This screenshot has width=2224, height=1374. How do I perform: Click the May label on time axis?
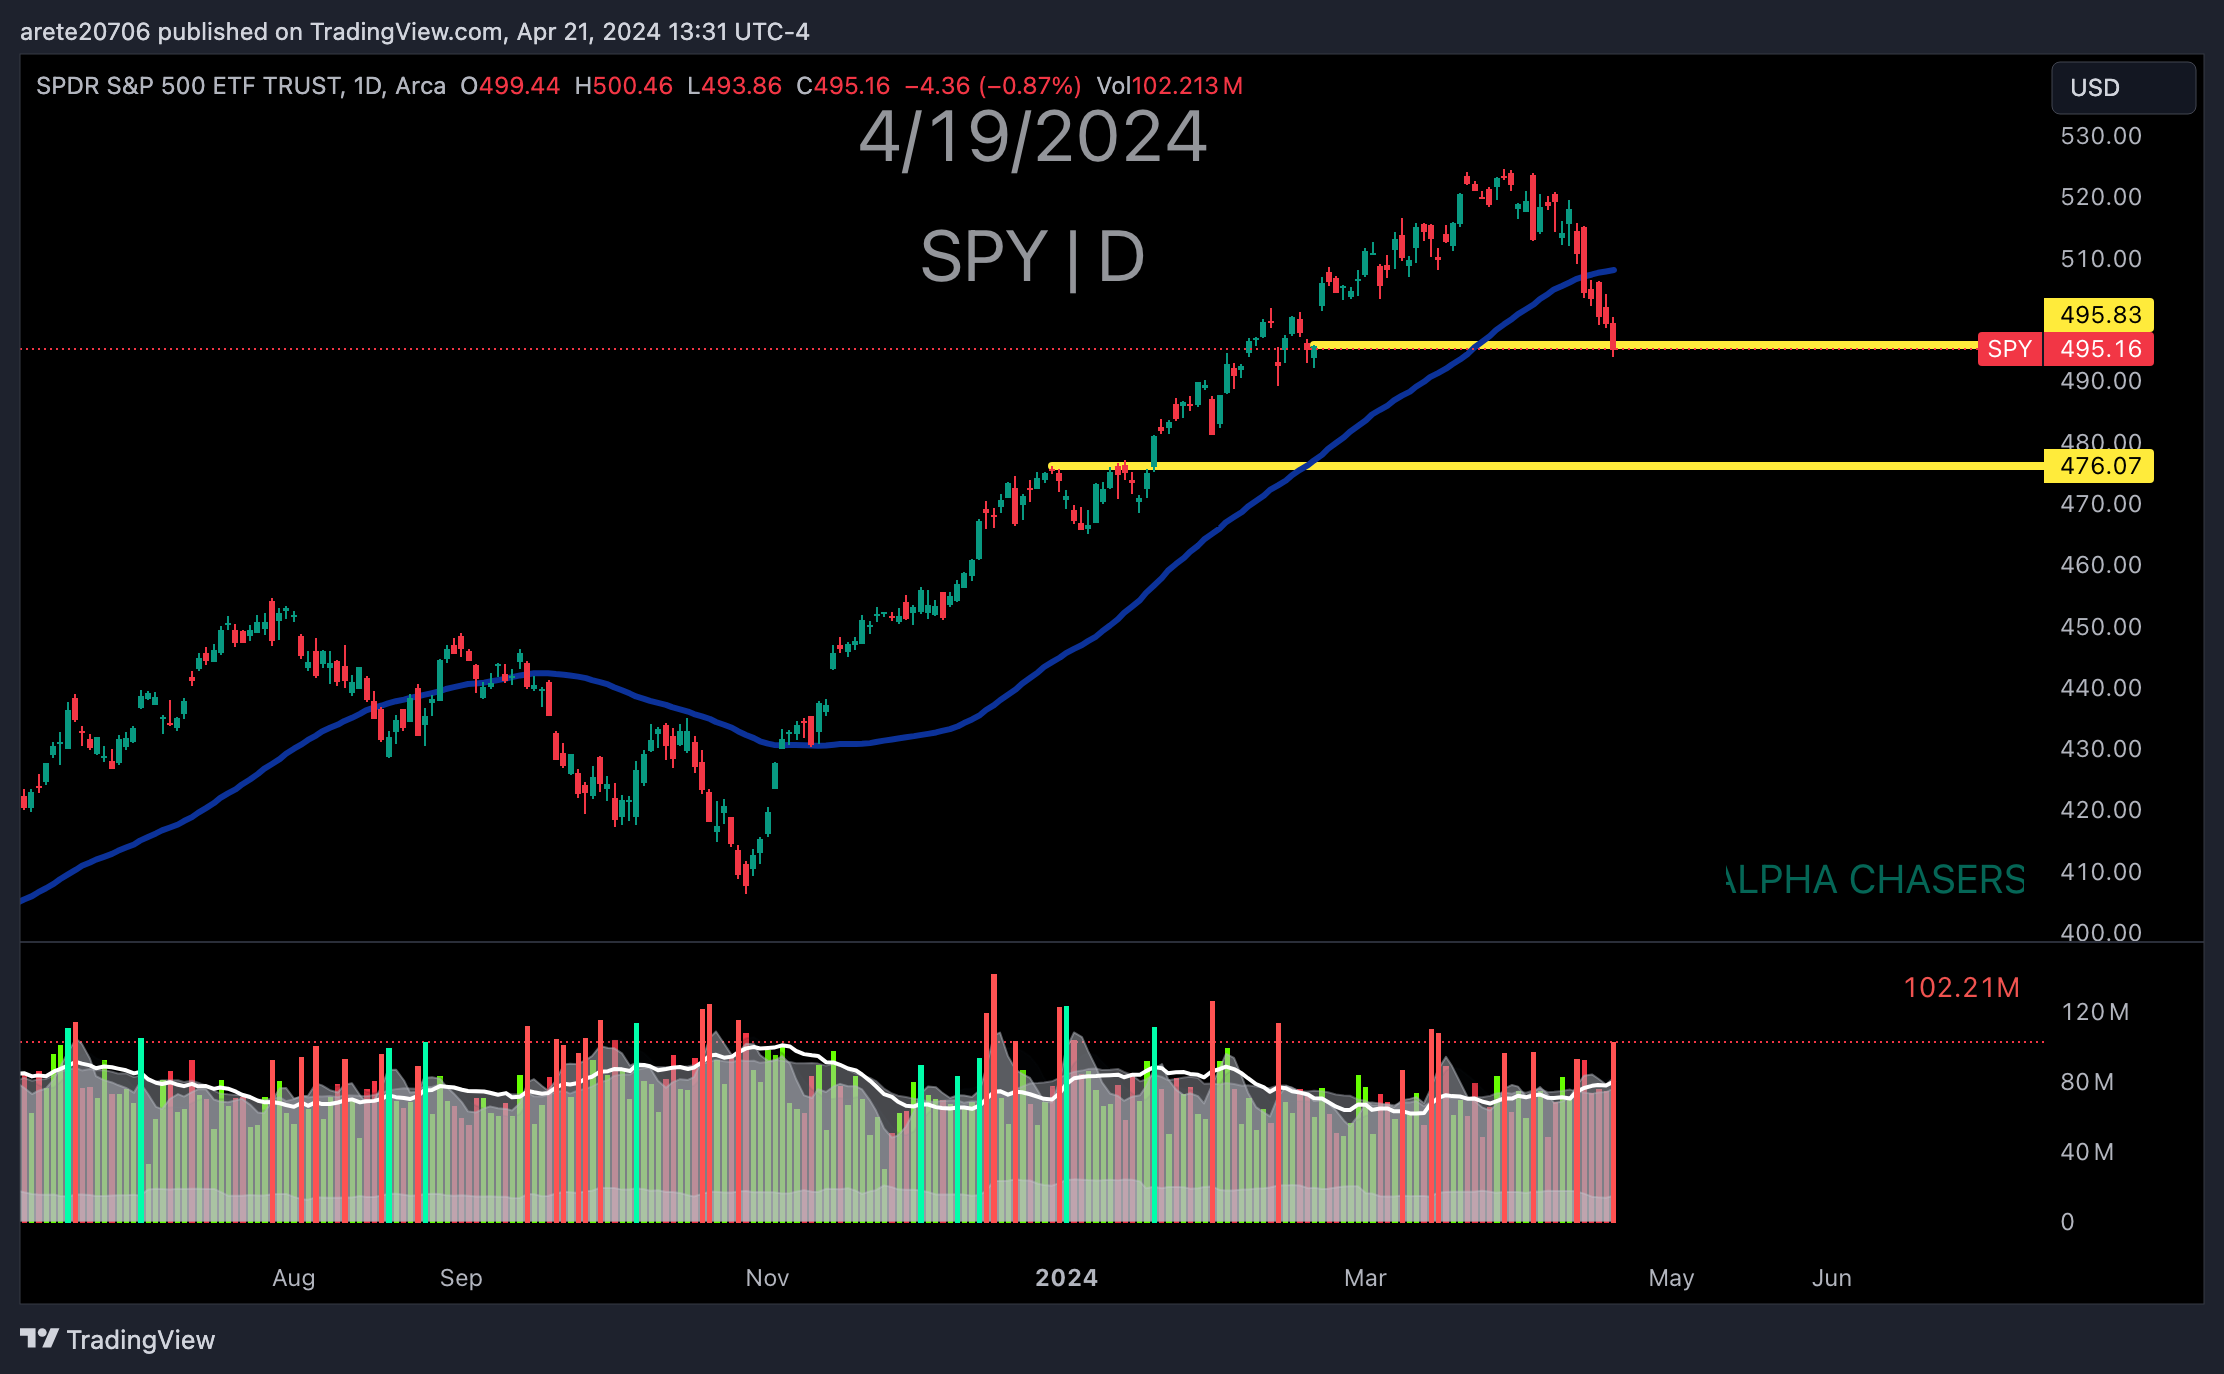(x=1672, y=1278)
